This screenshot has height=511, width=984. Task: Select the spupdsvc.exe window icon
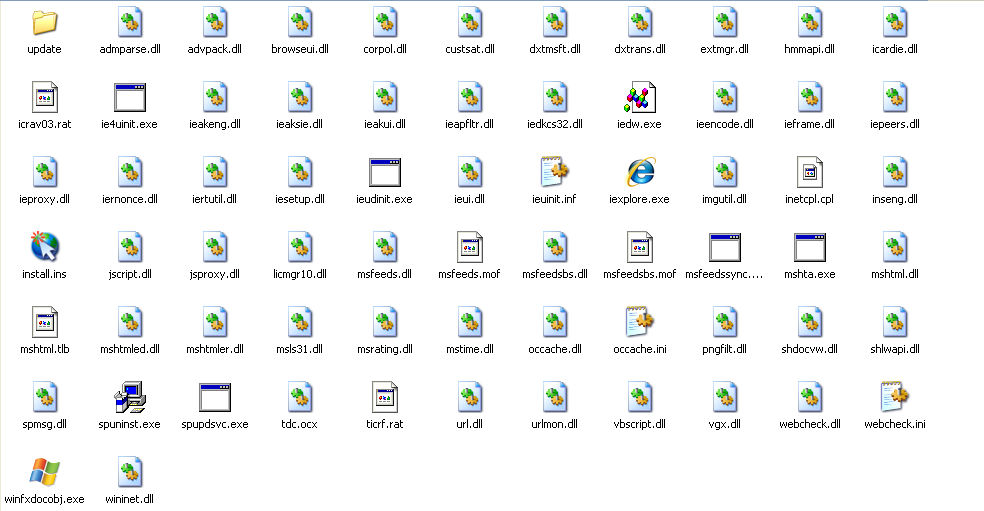click(215, 397)
